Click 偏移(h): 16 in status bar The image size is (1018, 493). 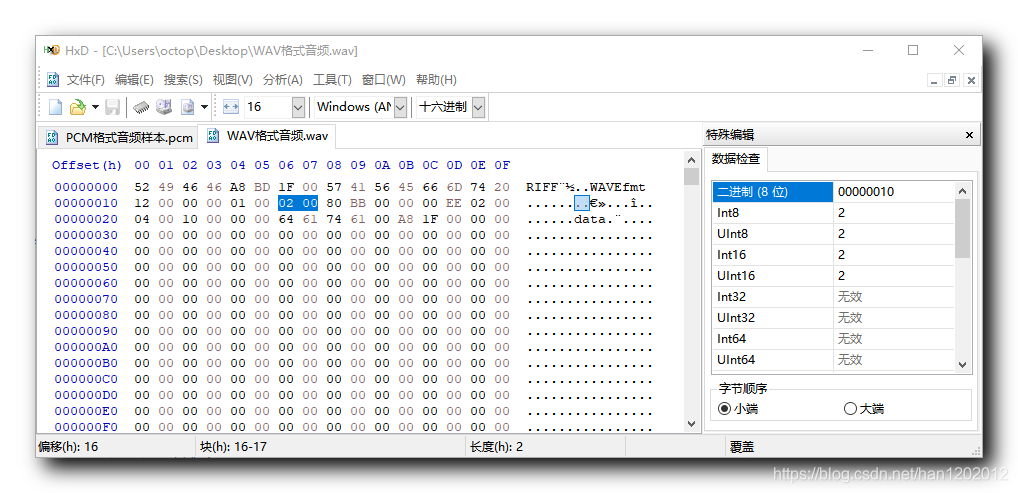[68, 447]
